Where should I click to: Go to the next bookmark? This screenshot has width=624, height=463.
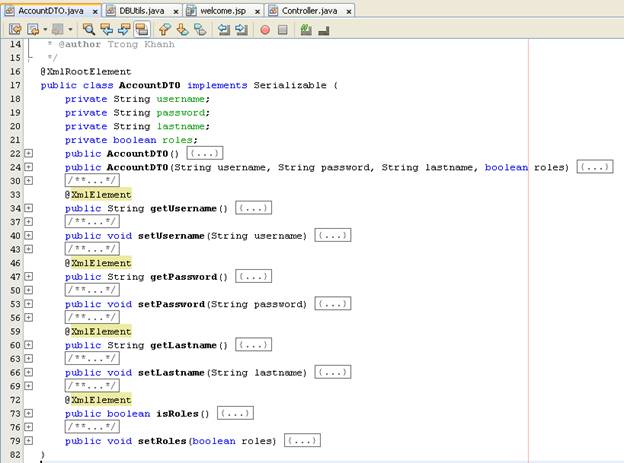pos(182,29)
